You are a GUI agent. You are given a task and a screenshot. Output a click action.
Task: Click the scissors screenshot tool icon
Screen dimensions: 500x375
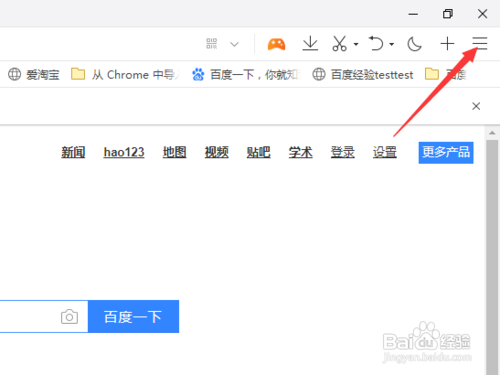339,44
